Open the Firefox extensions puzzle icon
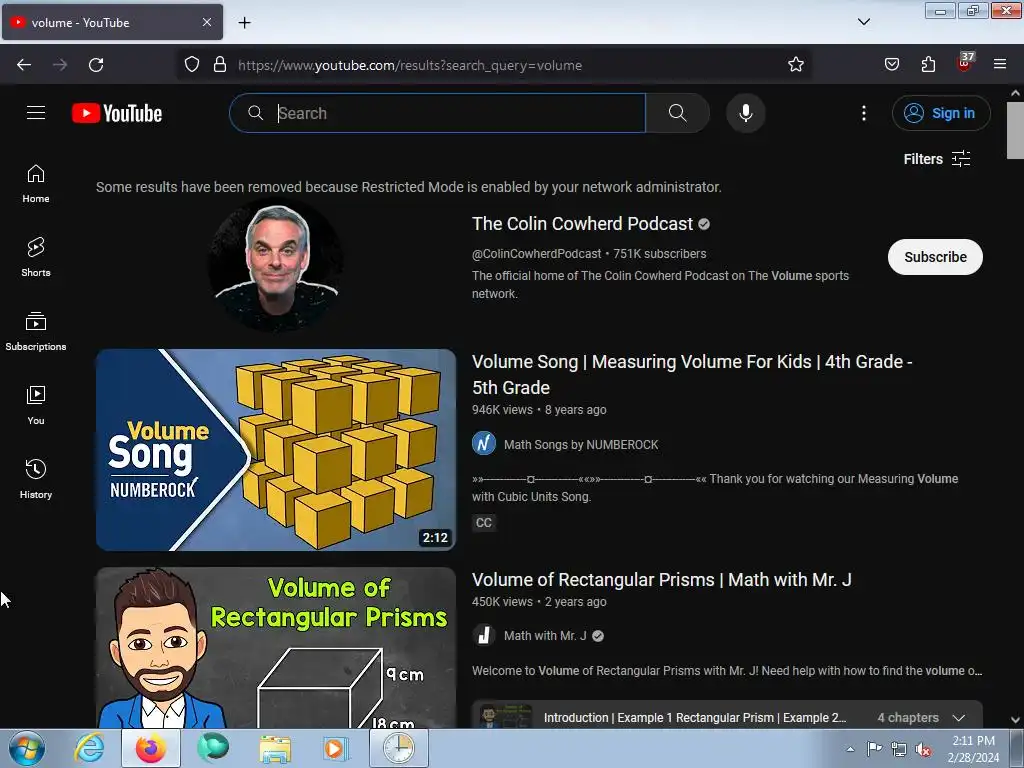Image resolution: width=1024 pixels, height=768 pixels. (928, 65)
